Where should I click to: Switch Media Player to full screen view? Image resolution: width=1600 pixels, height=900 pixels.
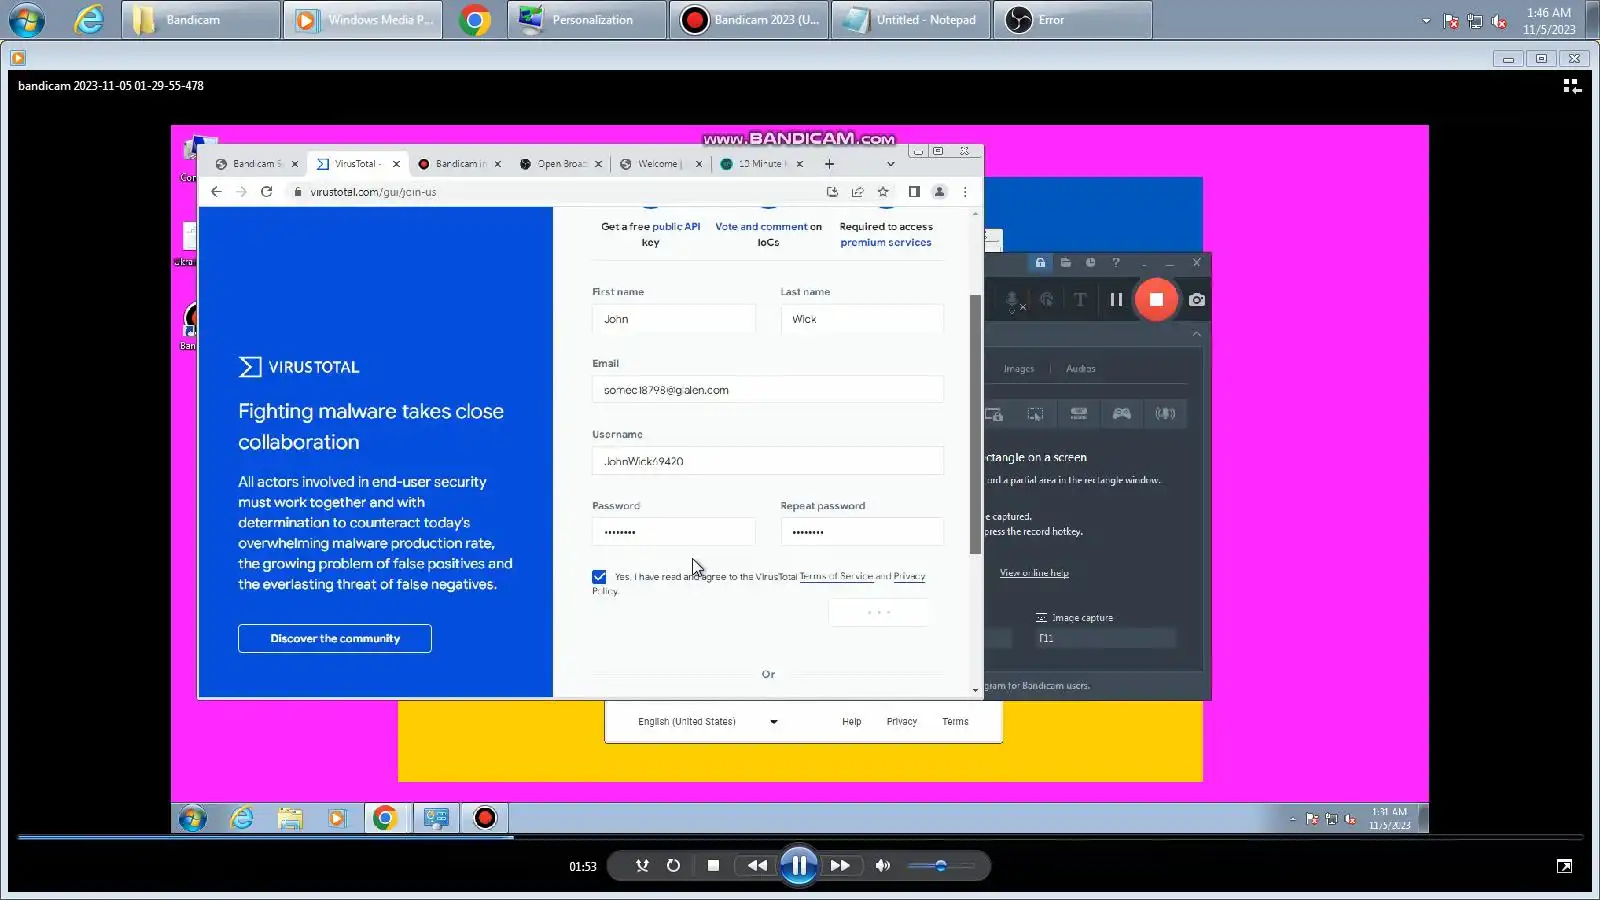(x=1564, y=866)
